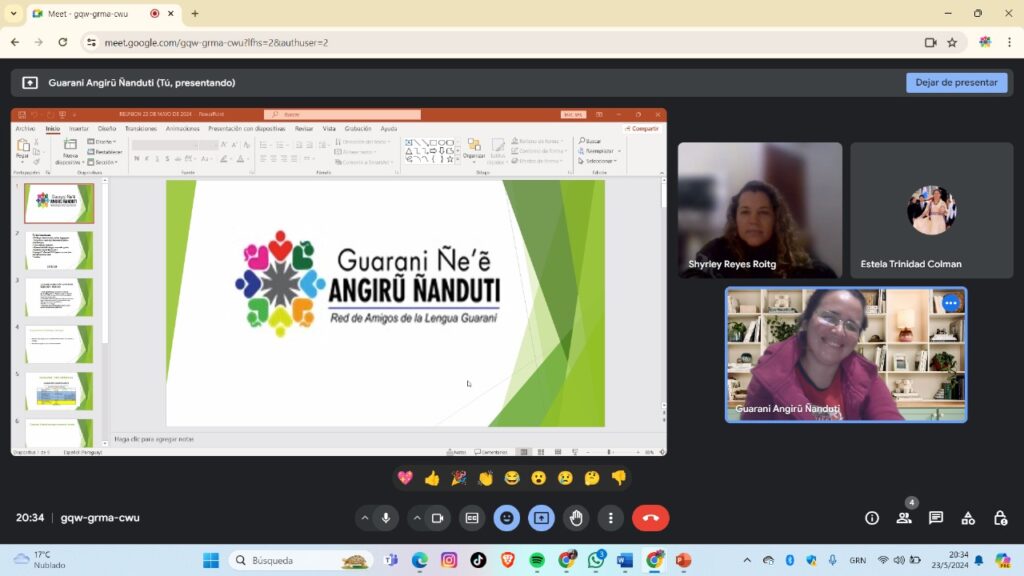
Task: Open meeting details info panel
Action: (872, 518)
